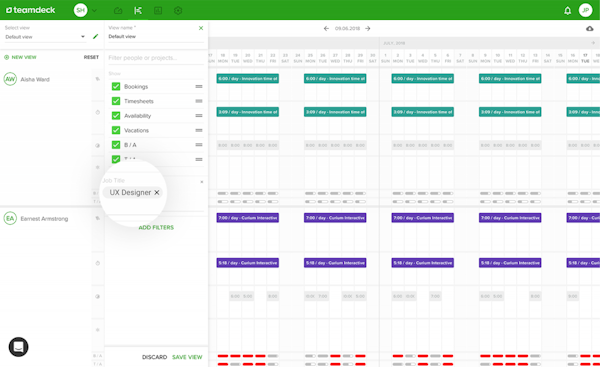Expand the Select view dropdown
This screenshot has height=367, width=600.
45,37
